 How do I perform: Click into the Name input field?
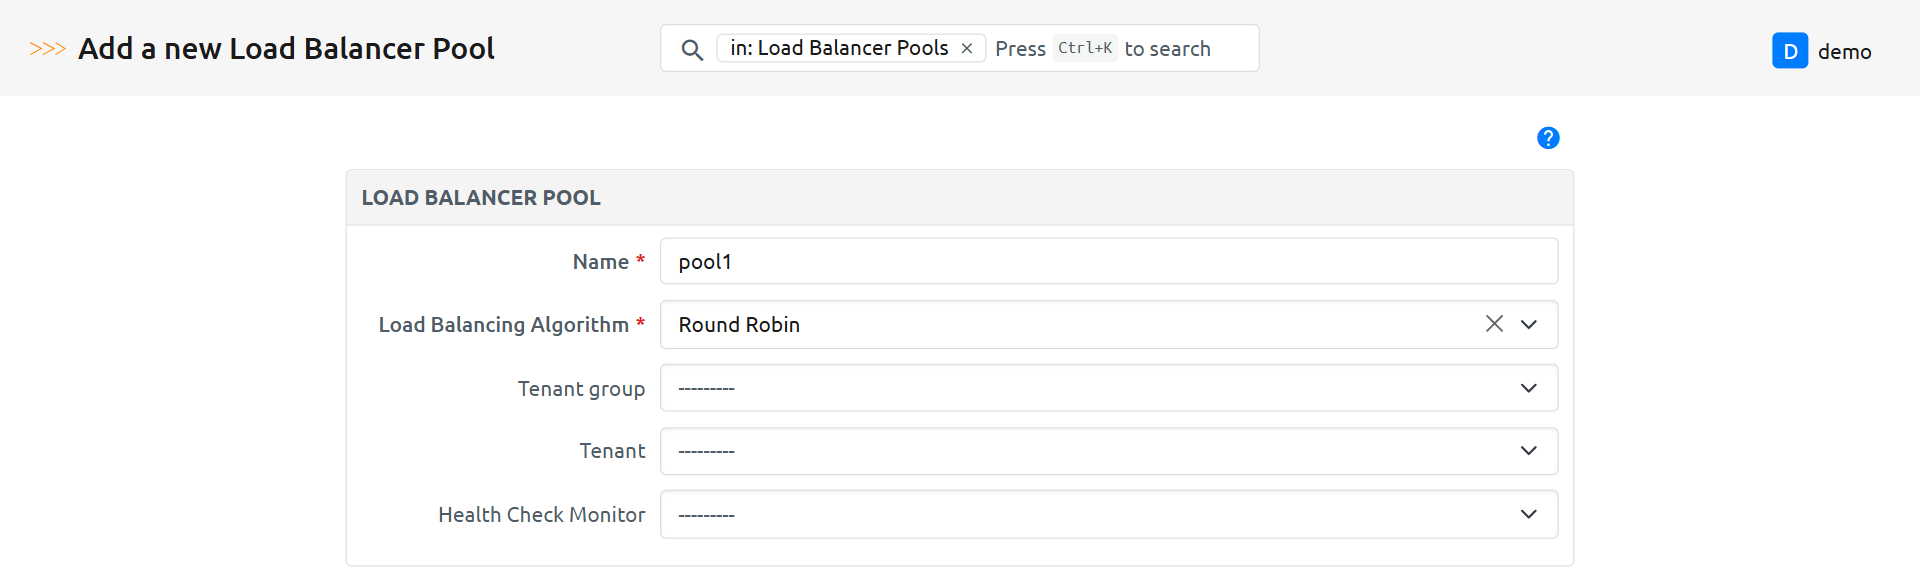pyautogui.click(x=1108, y=262)
